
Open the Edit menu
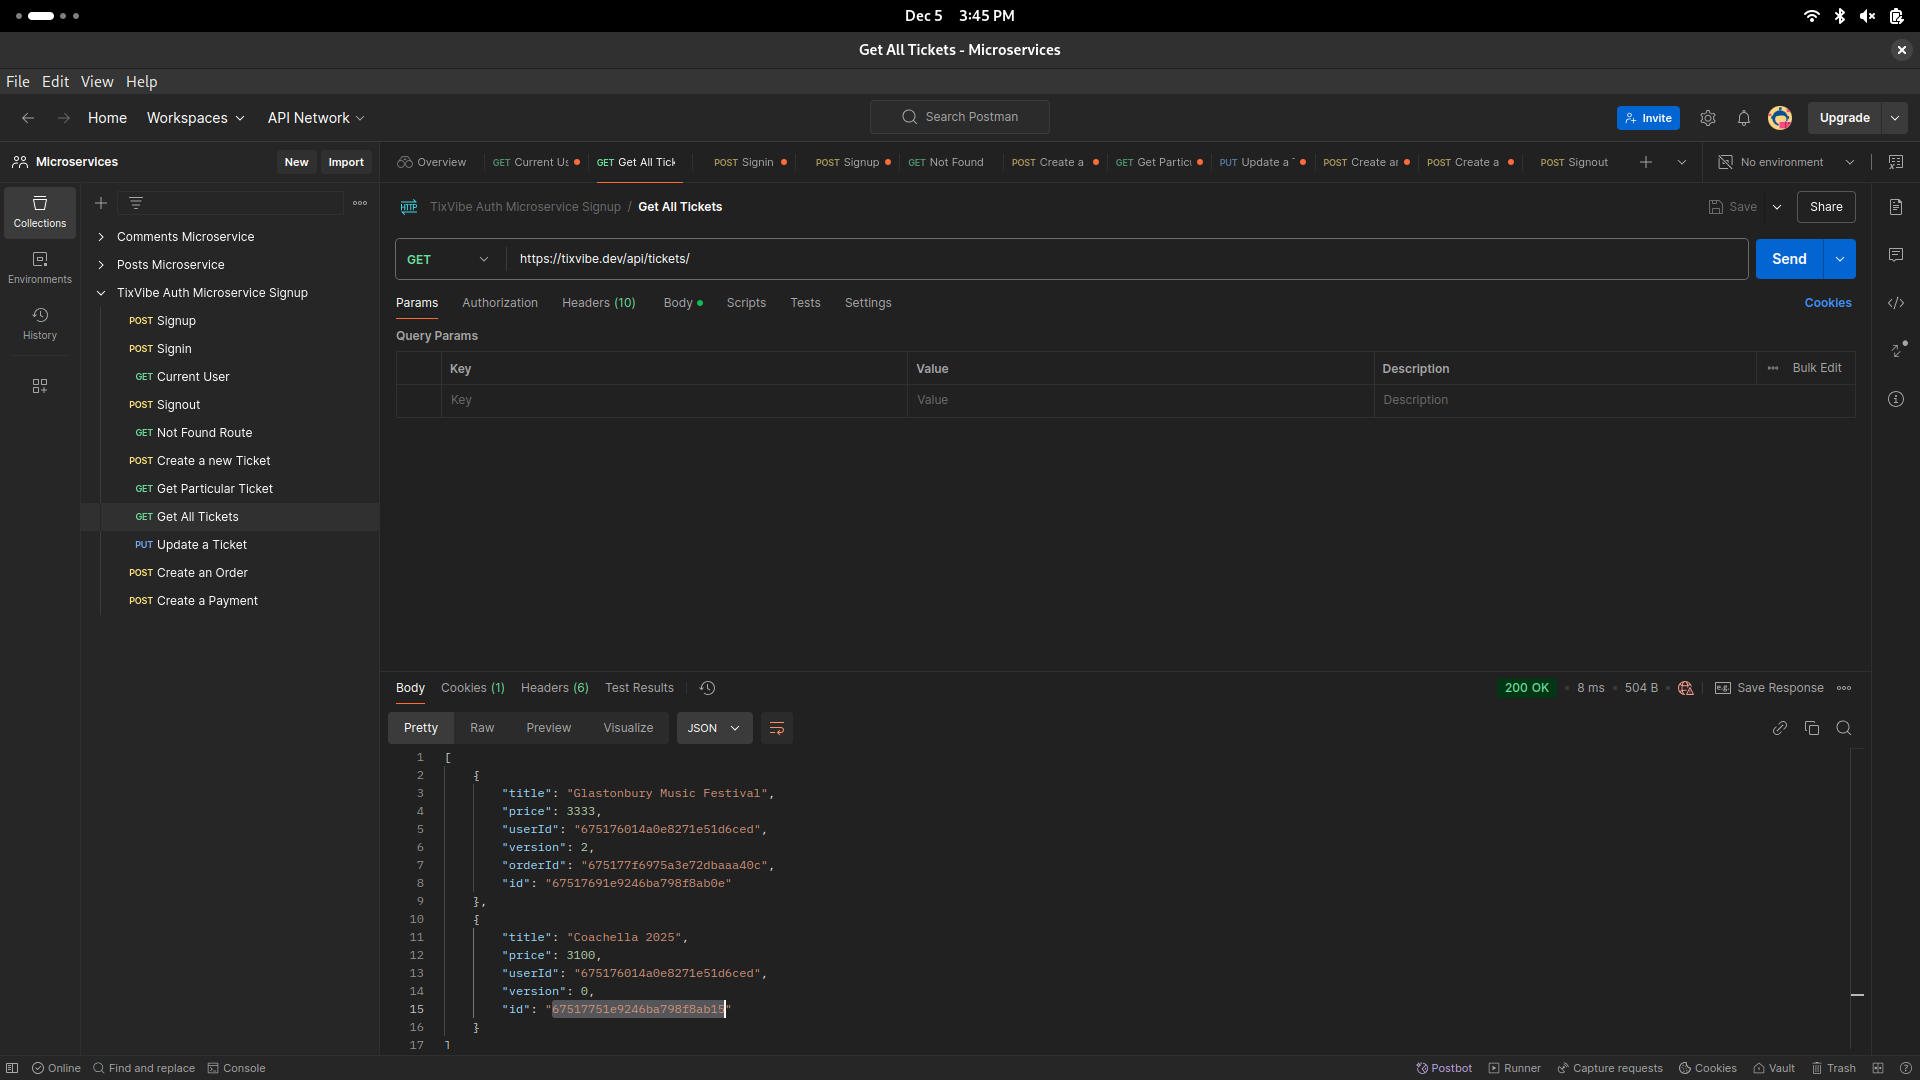pos(55,82)
